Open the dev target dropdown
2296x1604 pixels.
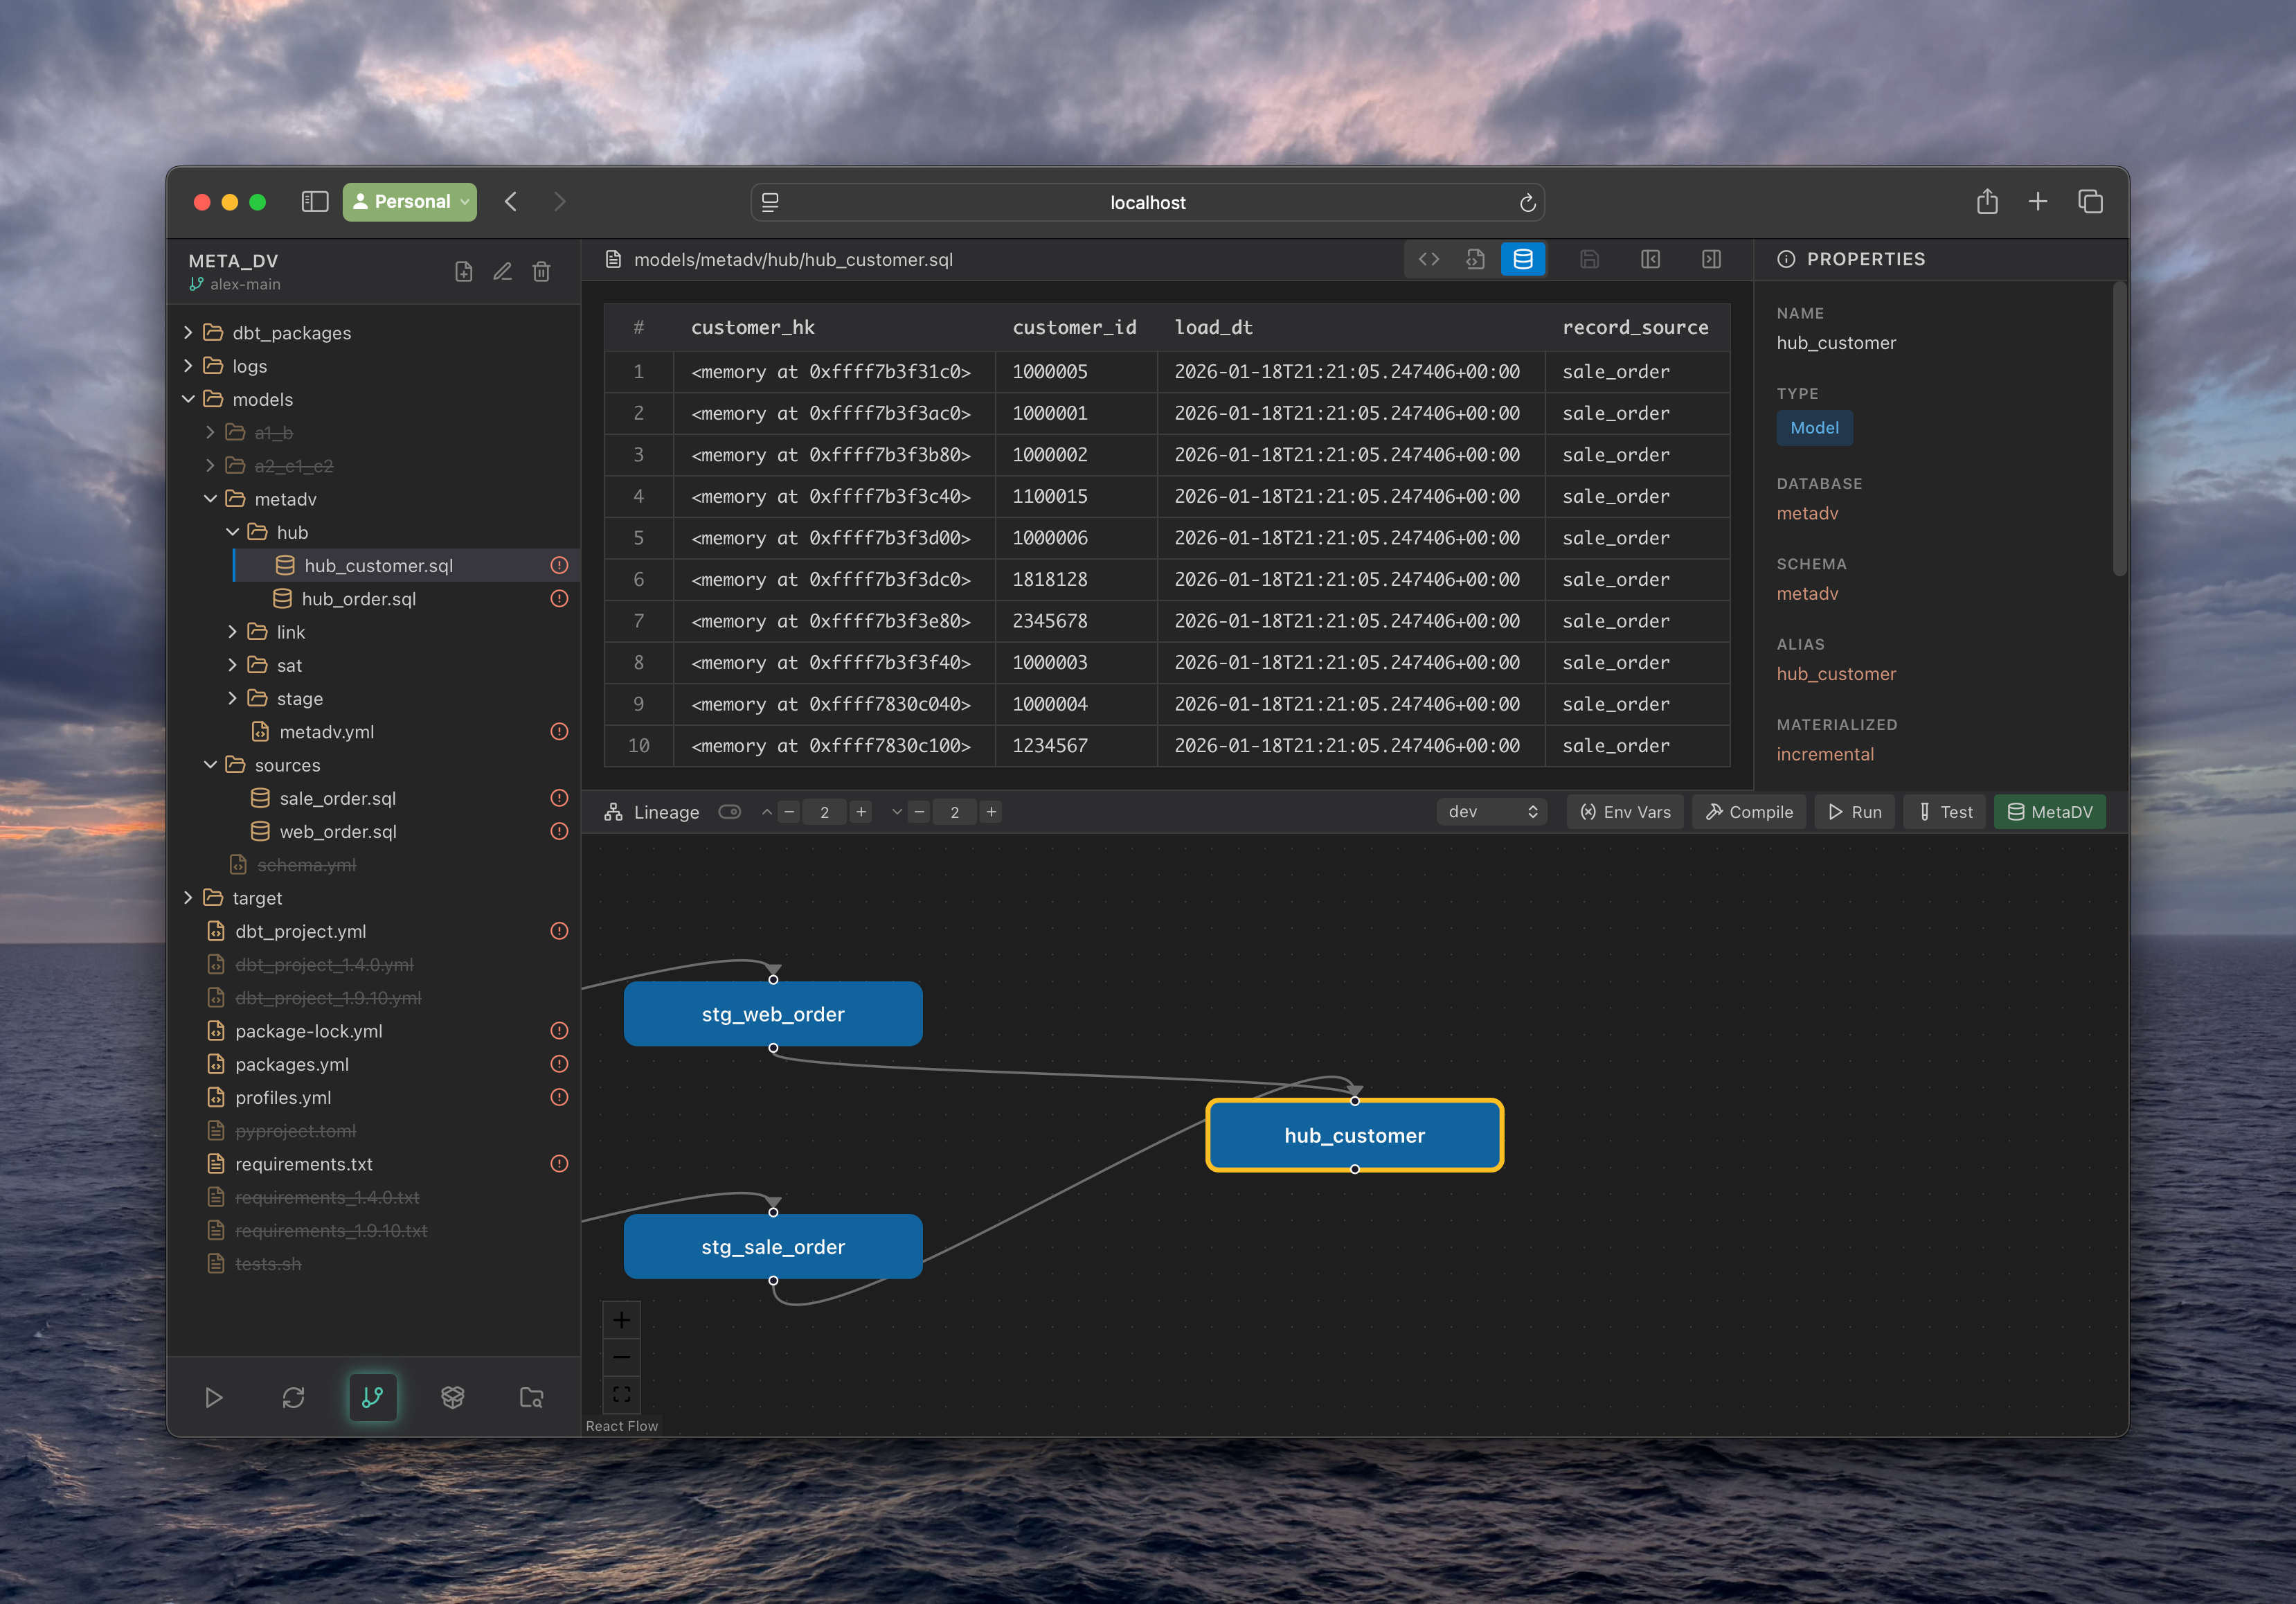coord(1491,812)
